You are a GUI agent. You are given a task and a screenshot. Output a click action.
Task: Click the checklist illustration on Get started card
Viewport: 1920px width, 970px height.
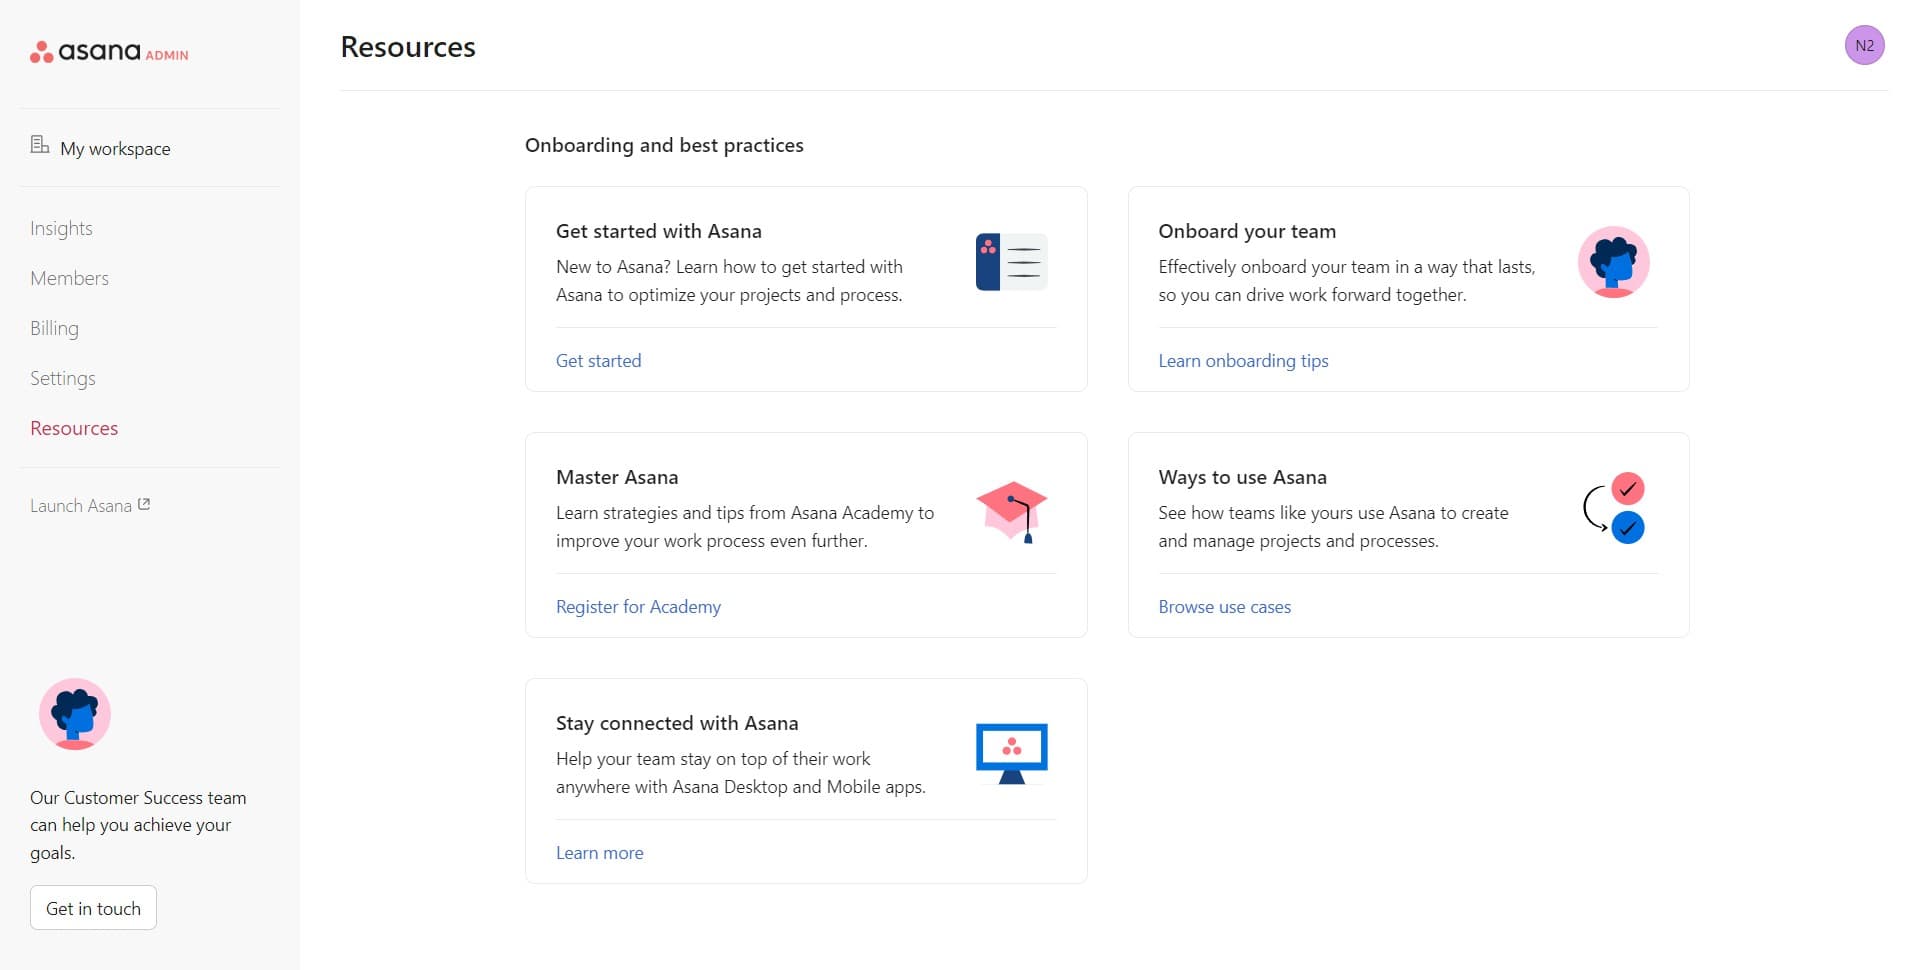[1011, 261]
